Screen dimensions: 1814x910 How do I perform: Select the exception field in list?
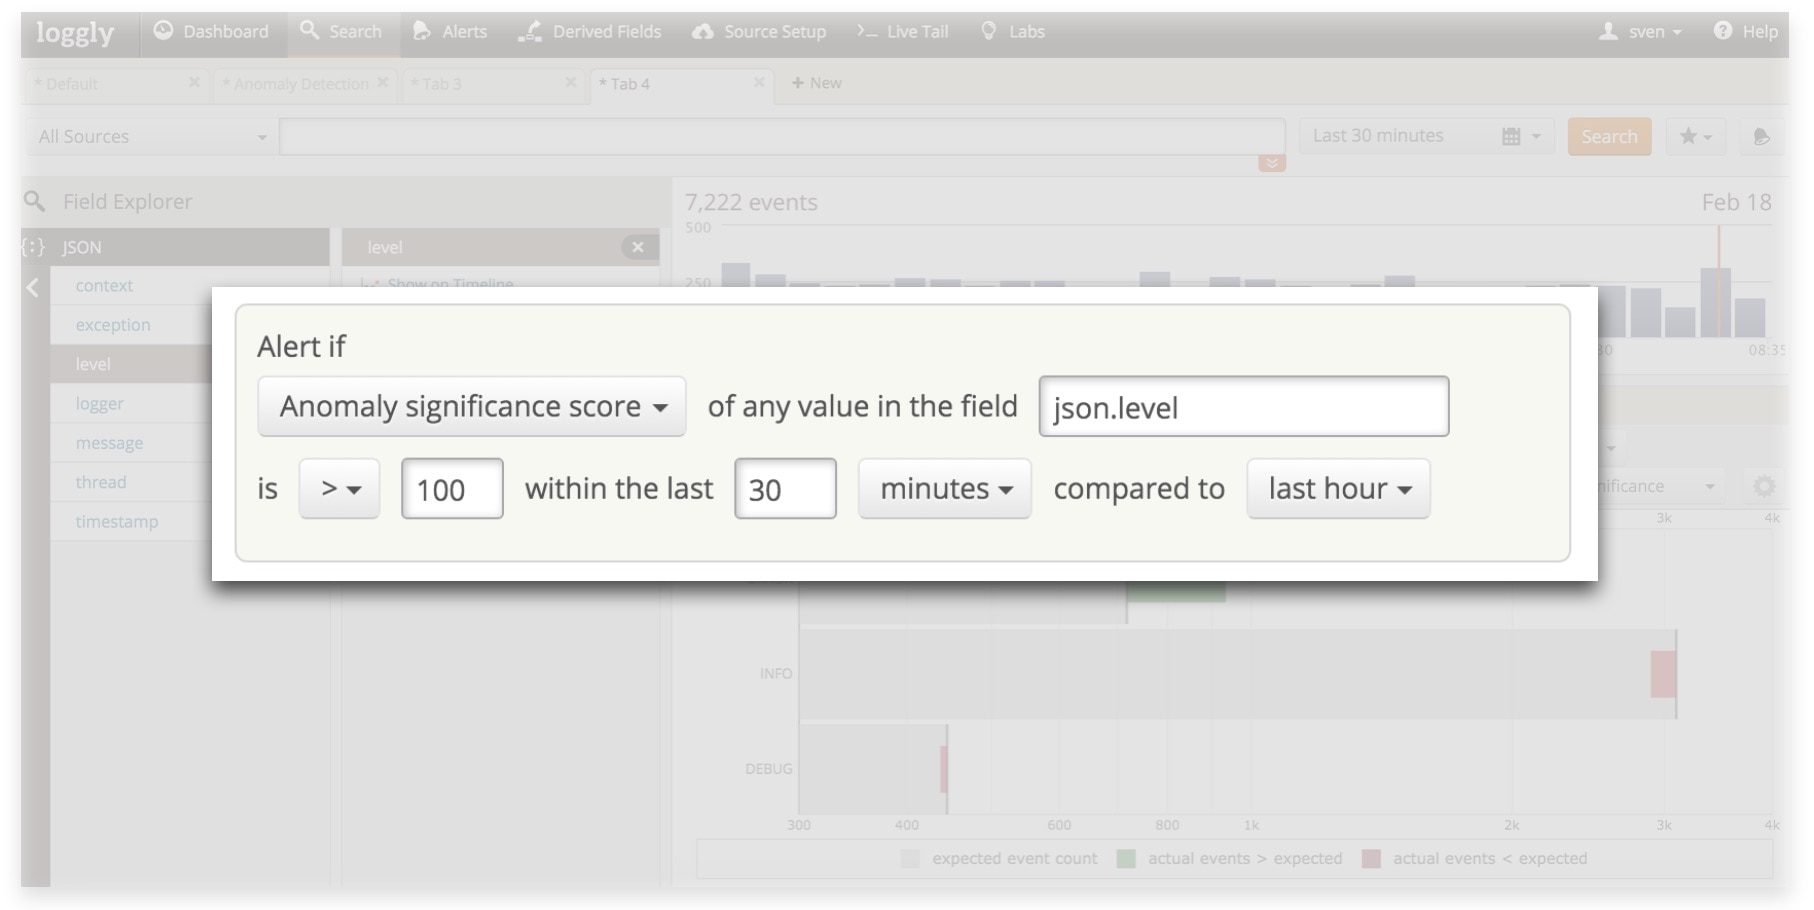(113, 325)
